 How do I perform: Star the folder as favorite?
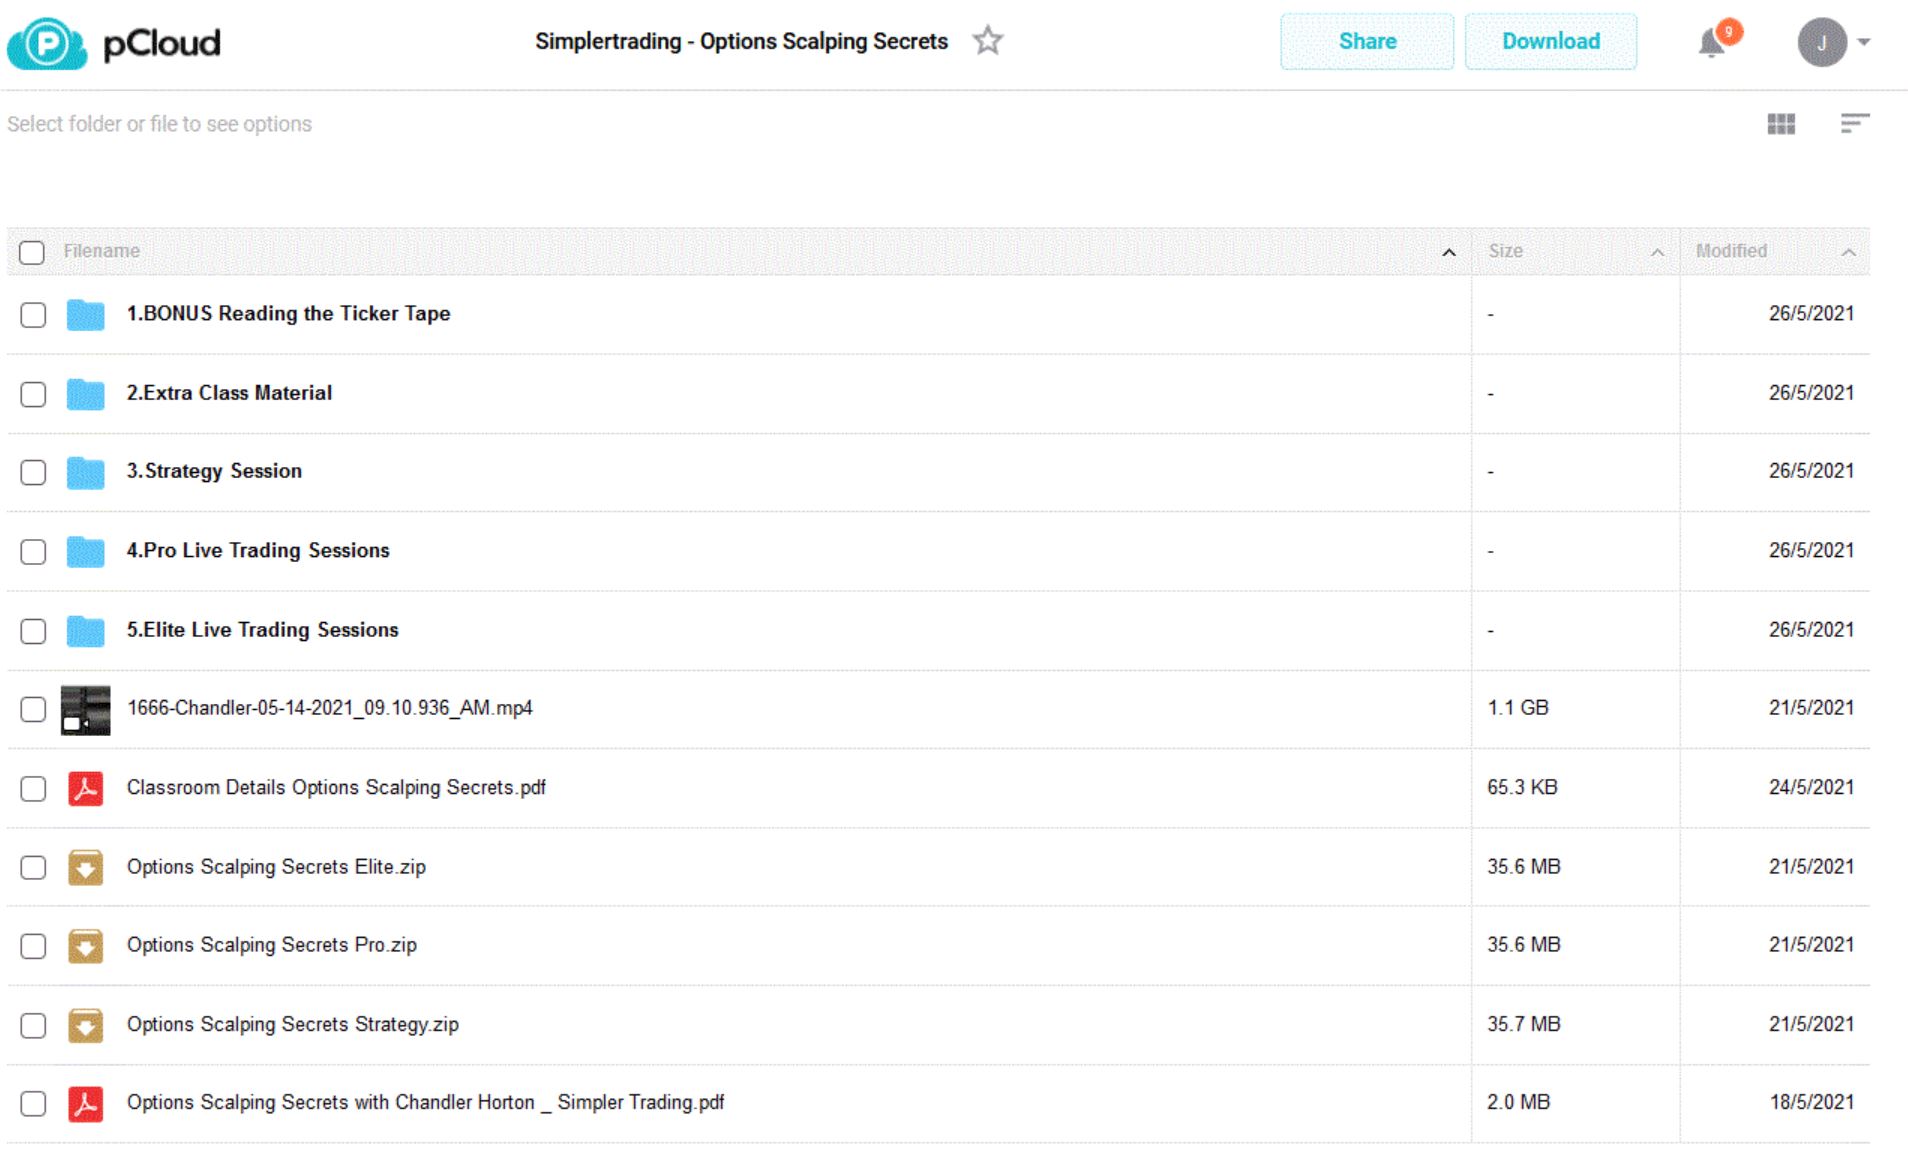pos(988,41)
